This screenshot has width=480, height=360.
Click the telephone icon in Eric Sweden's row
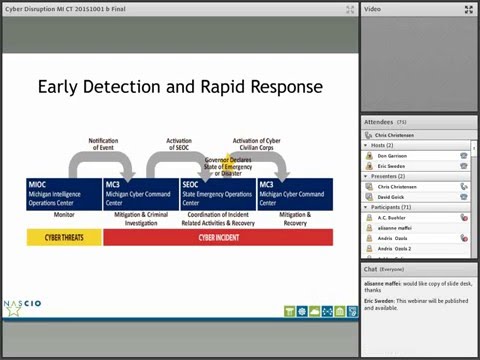pyautogui.click(x=464, y=166)
